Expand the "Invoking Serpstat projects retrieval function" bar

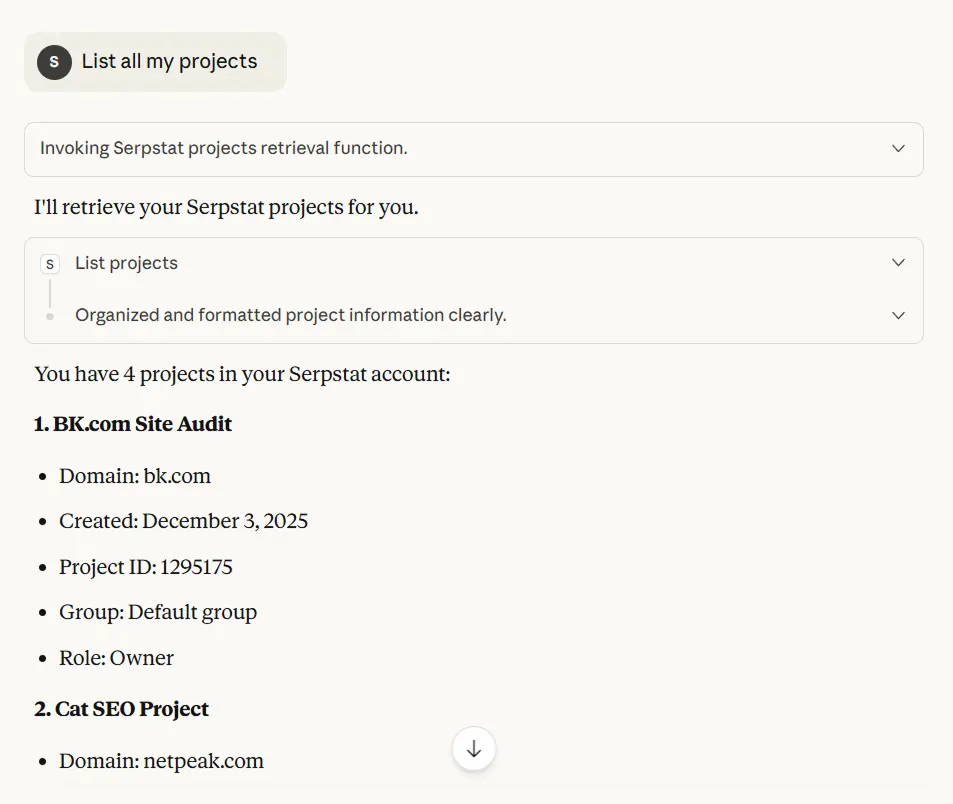click(x=897, y=148)
